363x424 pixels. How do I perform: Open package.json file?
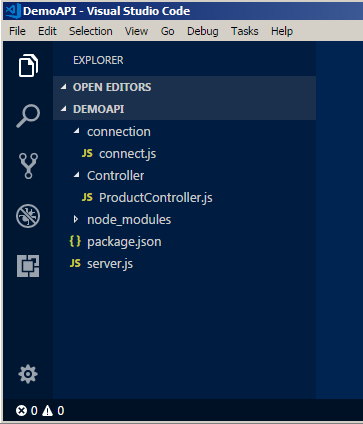pos(184,241)
